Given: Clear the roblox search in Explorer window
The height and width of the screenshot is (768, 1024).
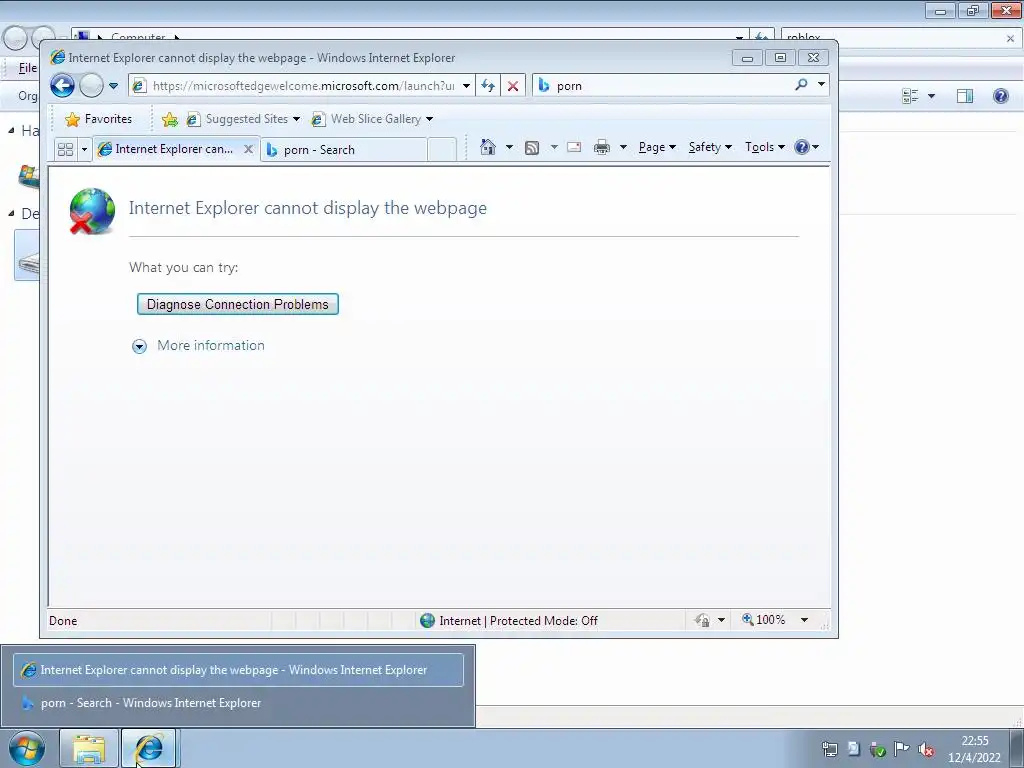Looking at the screenshot, I should tap(1010, 39).
